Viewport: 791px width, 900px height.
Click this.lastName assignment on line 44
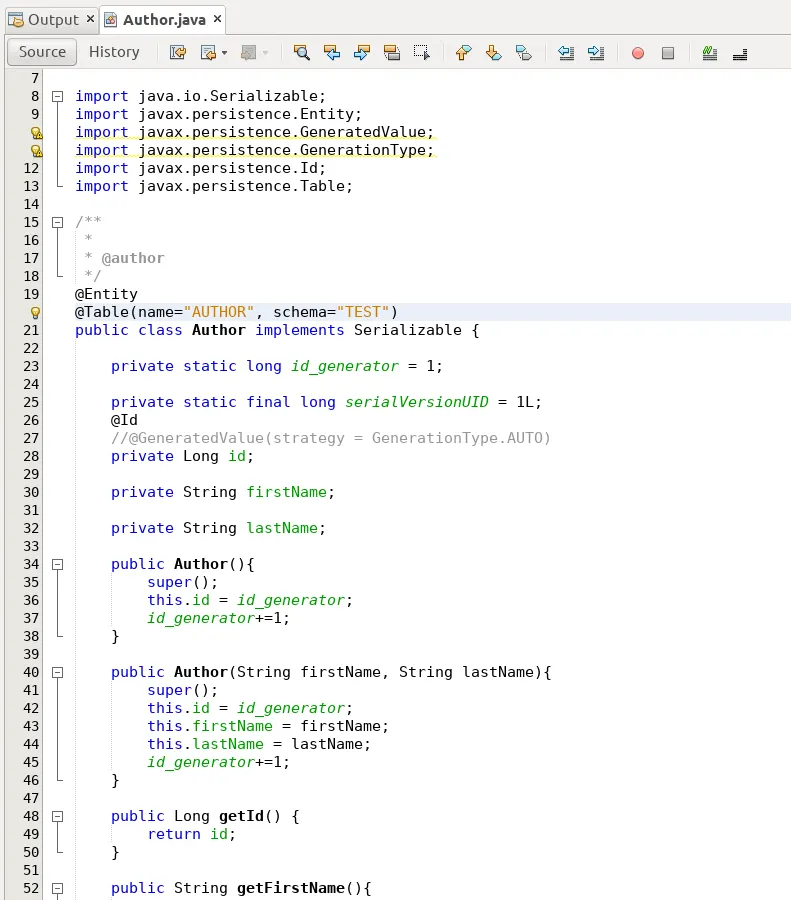coord(259,744)
